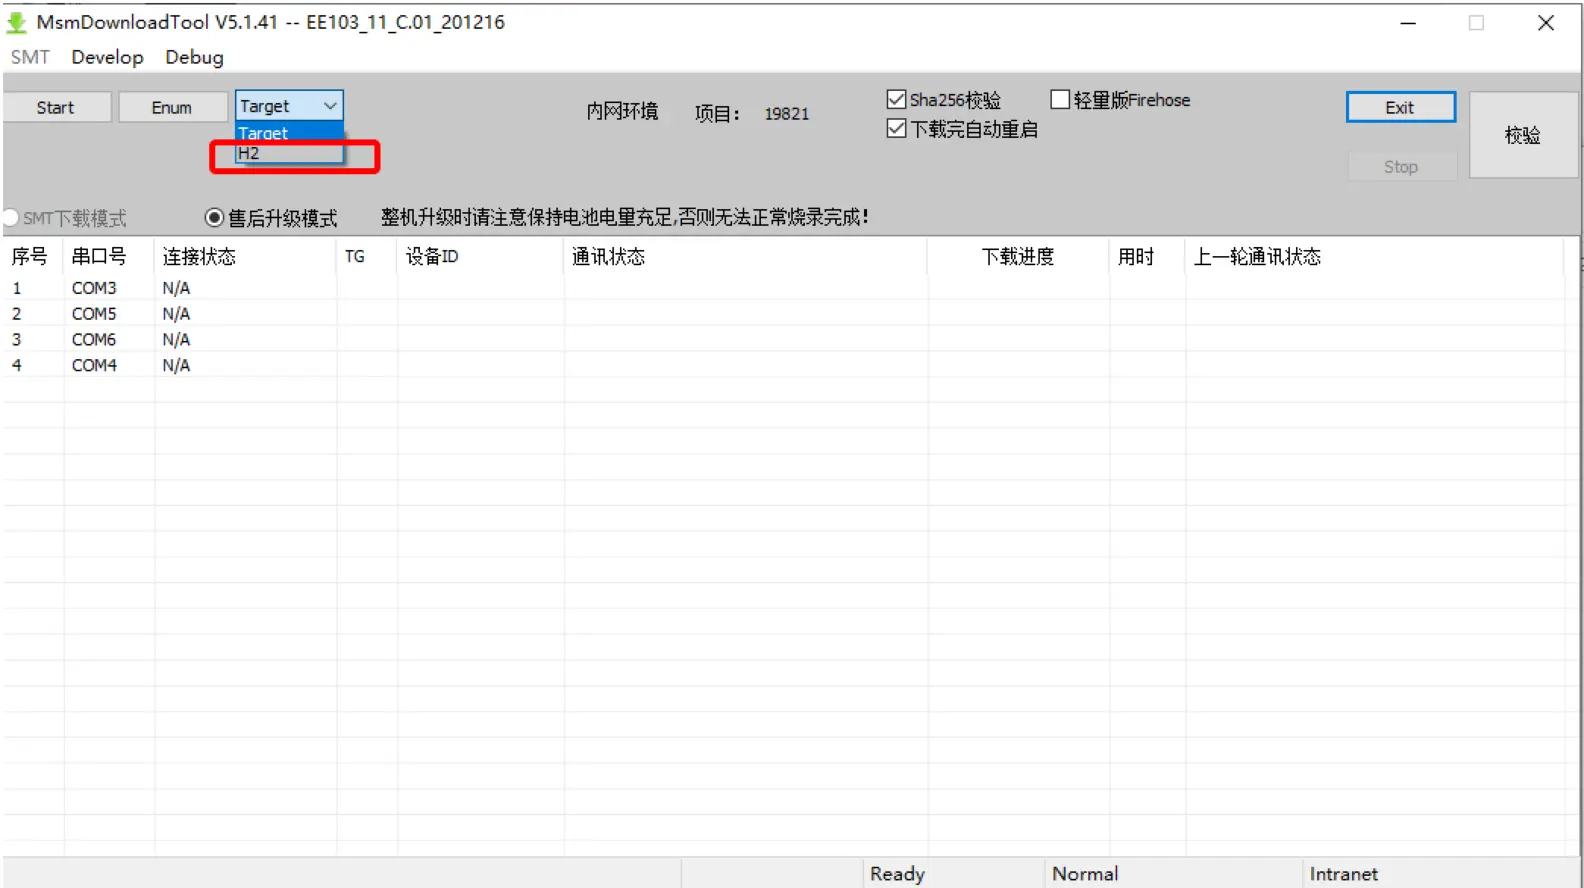Click the Enum button
1584x888 pixels.
(172, 107)
